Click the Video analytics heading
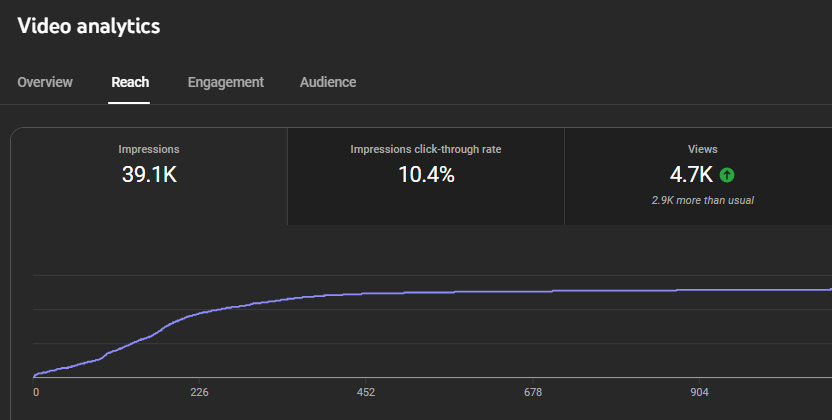Image resolution: width=832 pixels, height=420 pixels. point(89,26)
